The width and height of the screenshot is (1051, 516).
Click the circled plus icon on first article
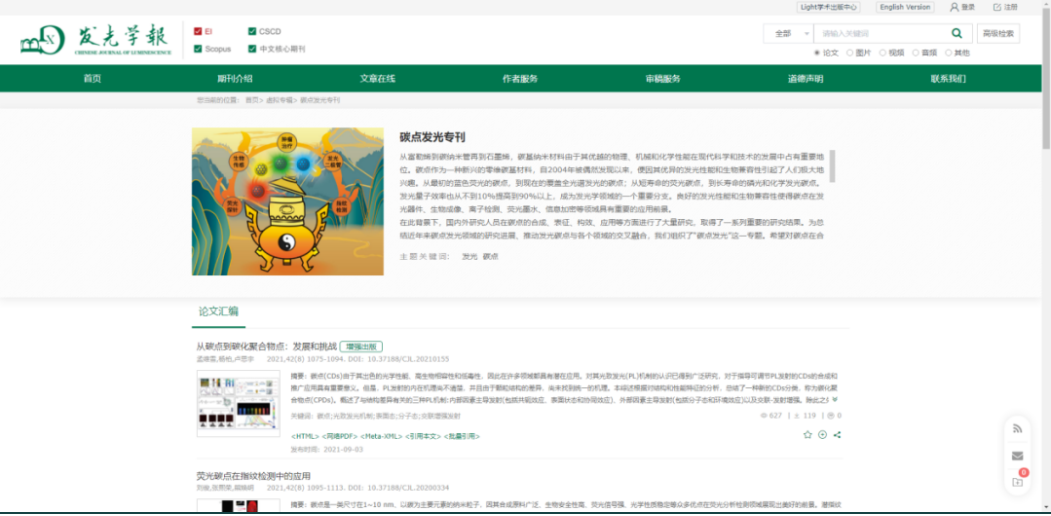822,435
